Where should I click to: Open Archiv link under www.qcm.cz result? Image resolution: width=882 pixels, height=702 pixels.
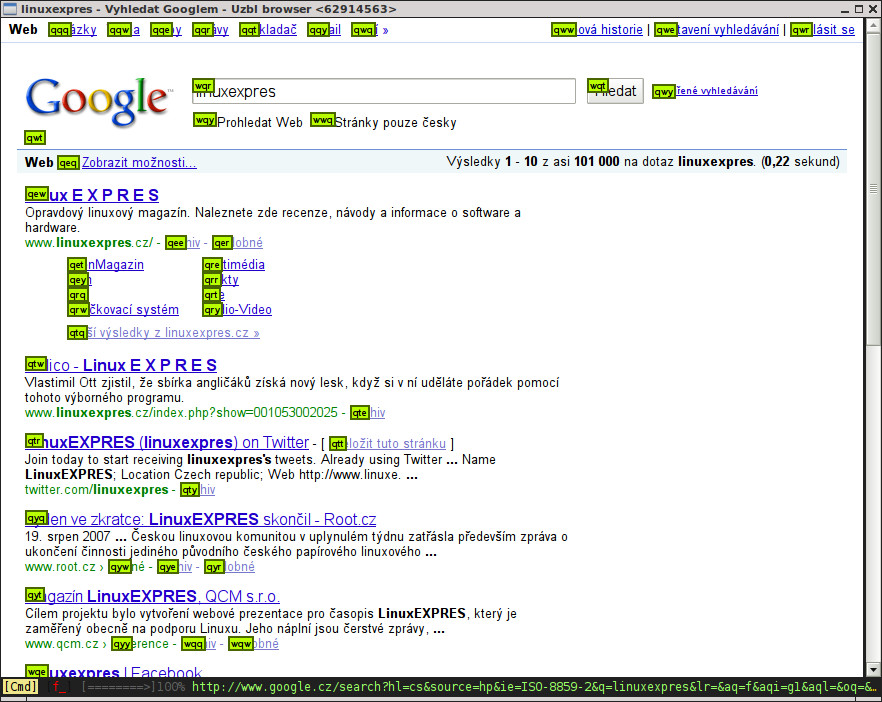tap(199, 644)
